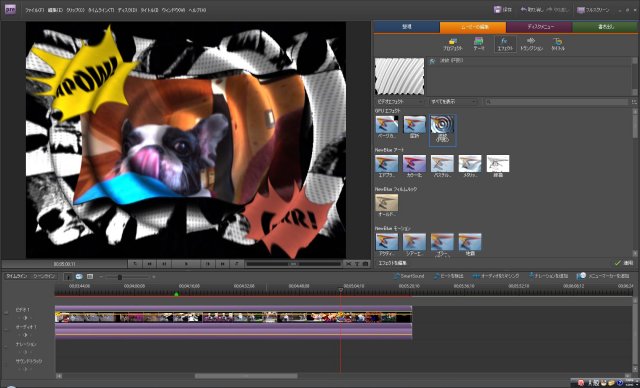Image resolution: width=640 pixels, height=388 pixels.
Task: Open the Transitions (トランジション) panel icon
Action: tap(531, 44)
